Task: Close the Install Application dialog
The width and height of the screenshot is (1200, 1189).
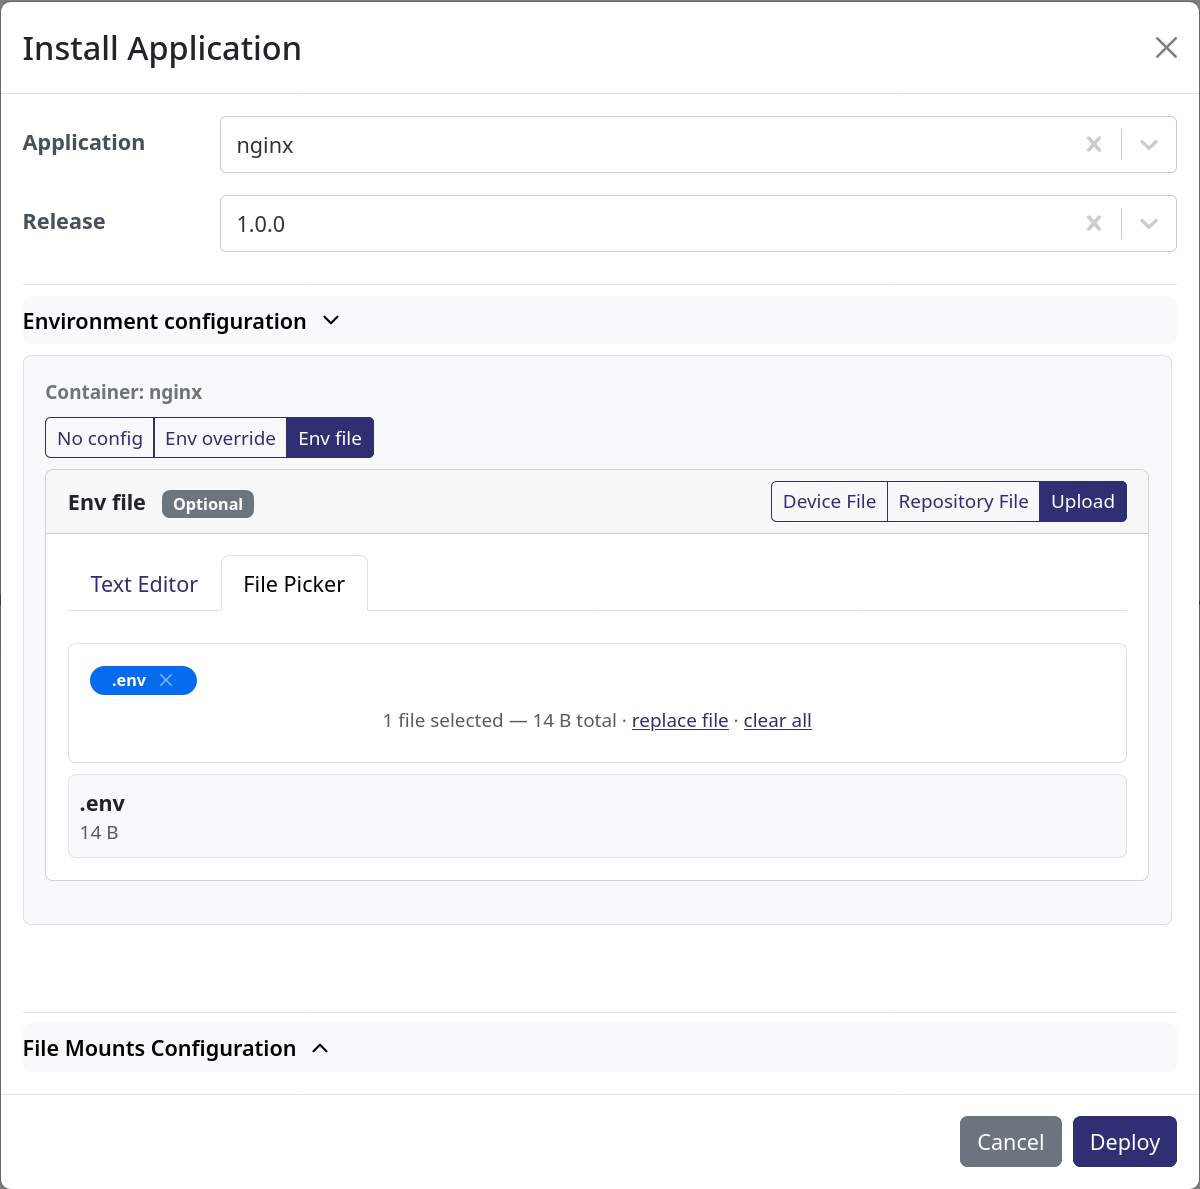Action: pyautogui.click(x=1166, y=48)
